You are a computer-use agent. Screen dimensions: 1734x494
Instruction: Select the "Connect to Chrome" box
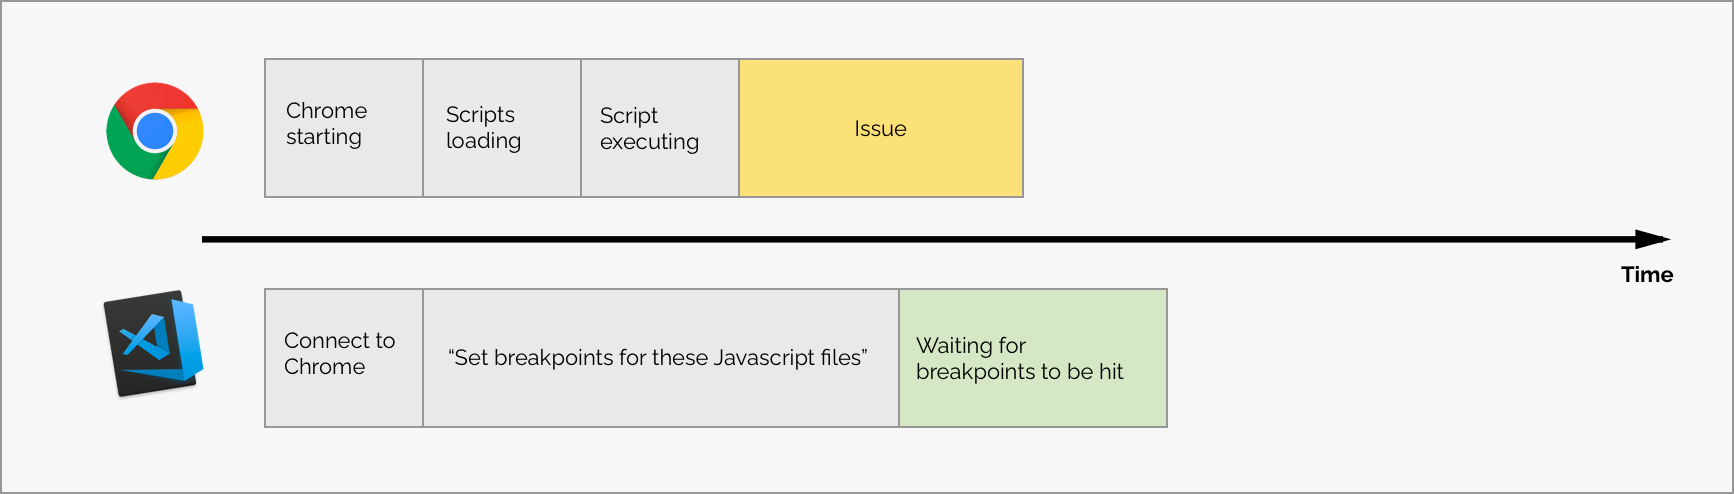(x=344, y=358)
